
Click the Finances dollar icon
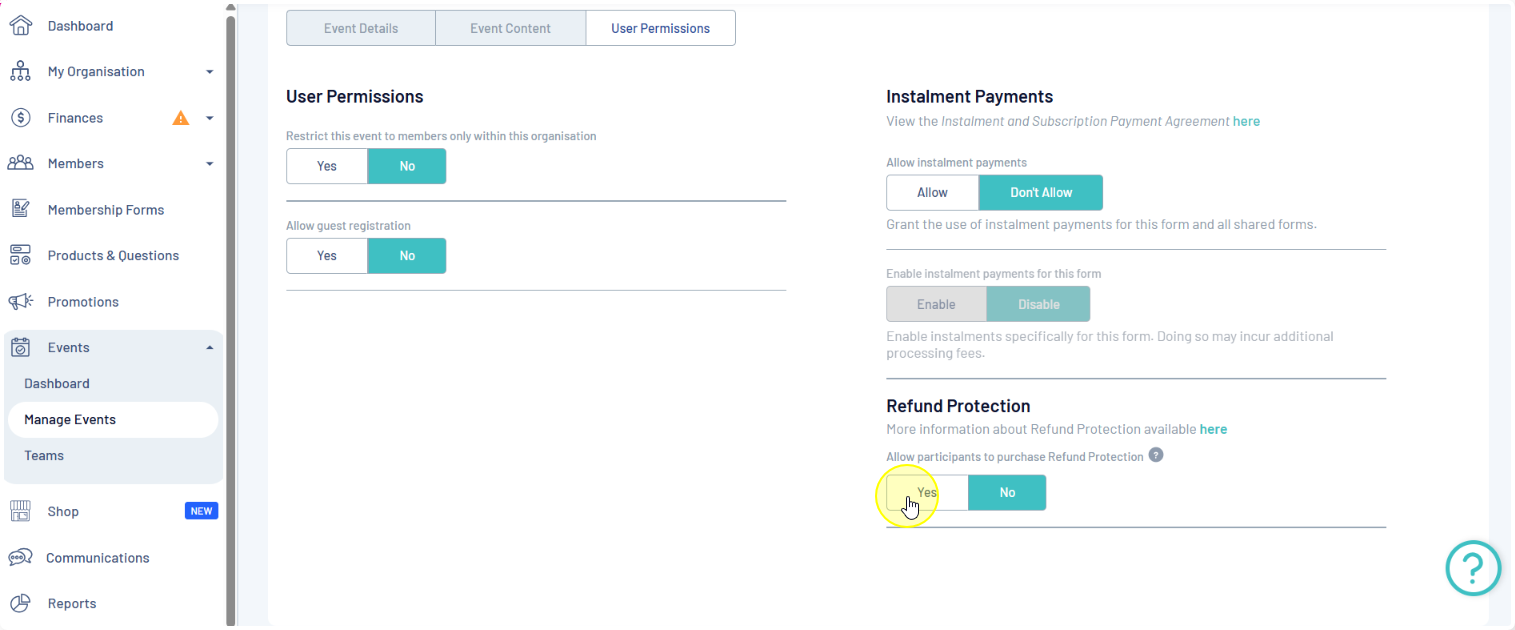20,118
